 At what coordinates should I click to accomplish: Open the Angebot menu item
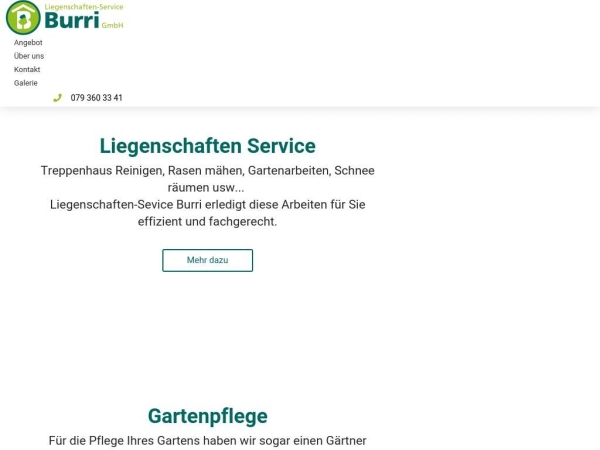[x=28, y=43]
